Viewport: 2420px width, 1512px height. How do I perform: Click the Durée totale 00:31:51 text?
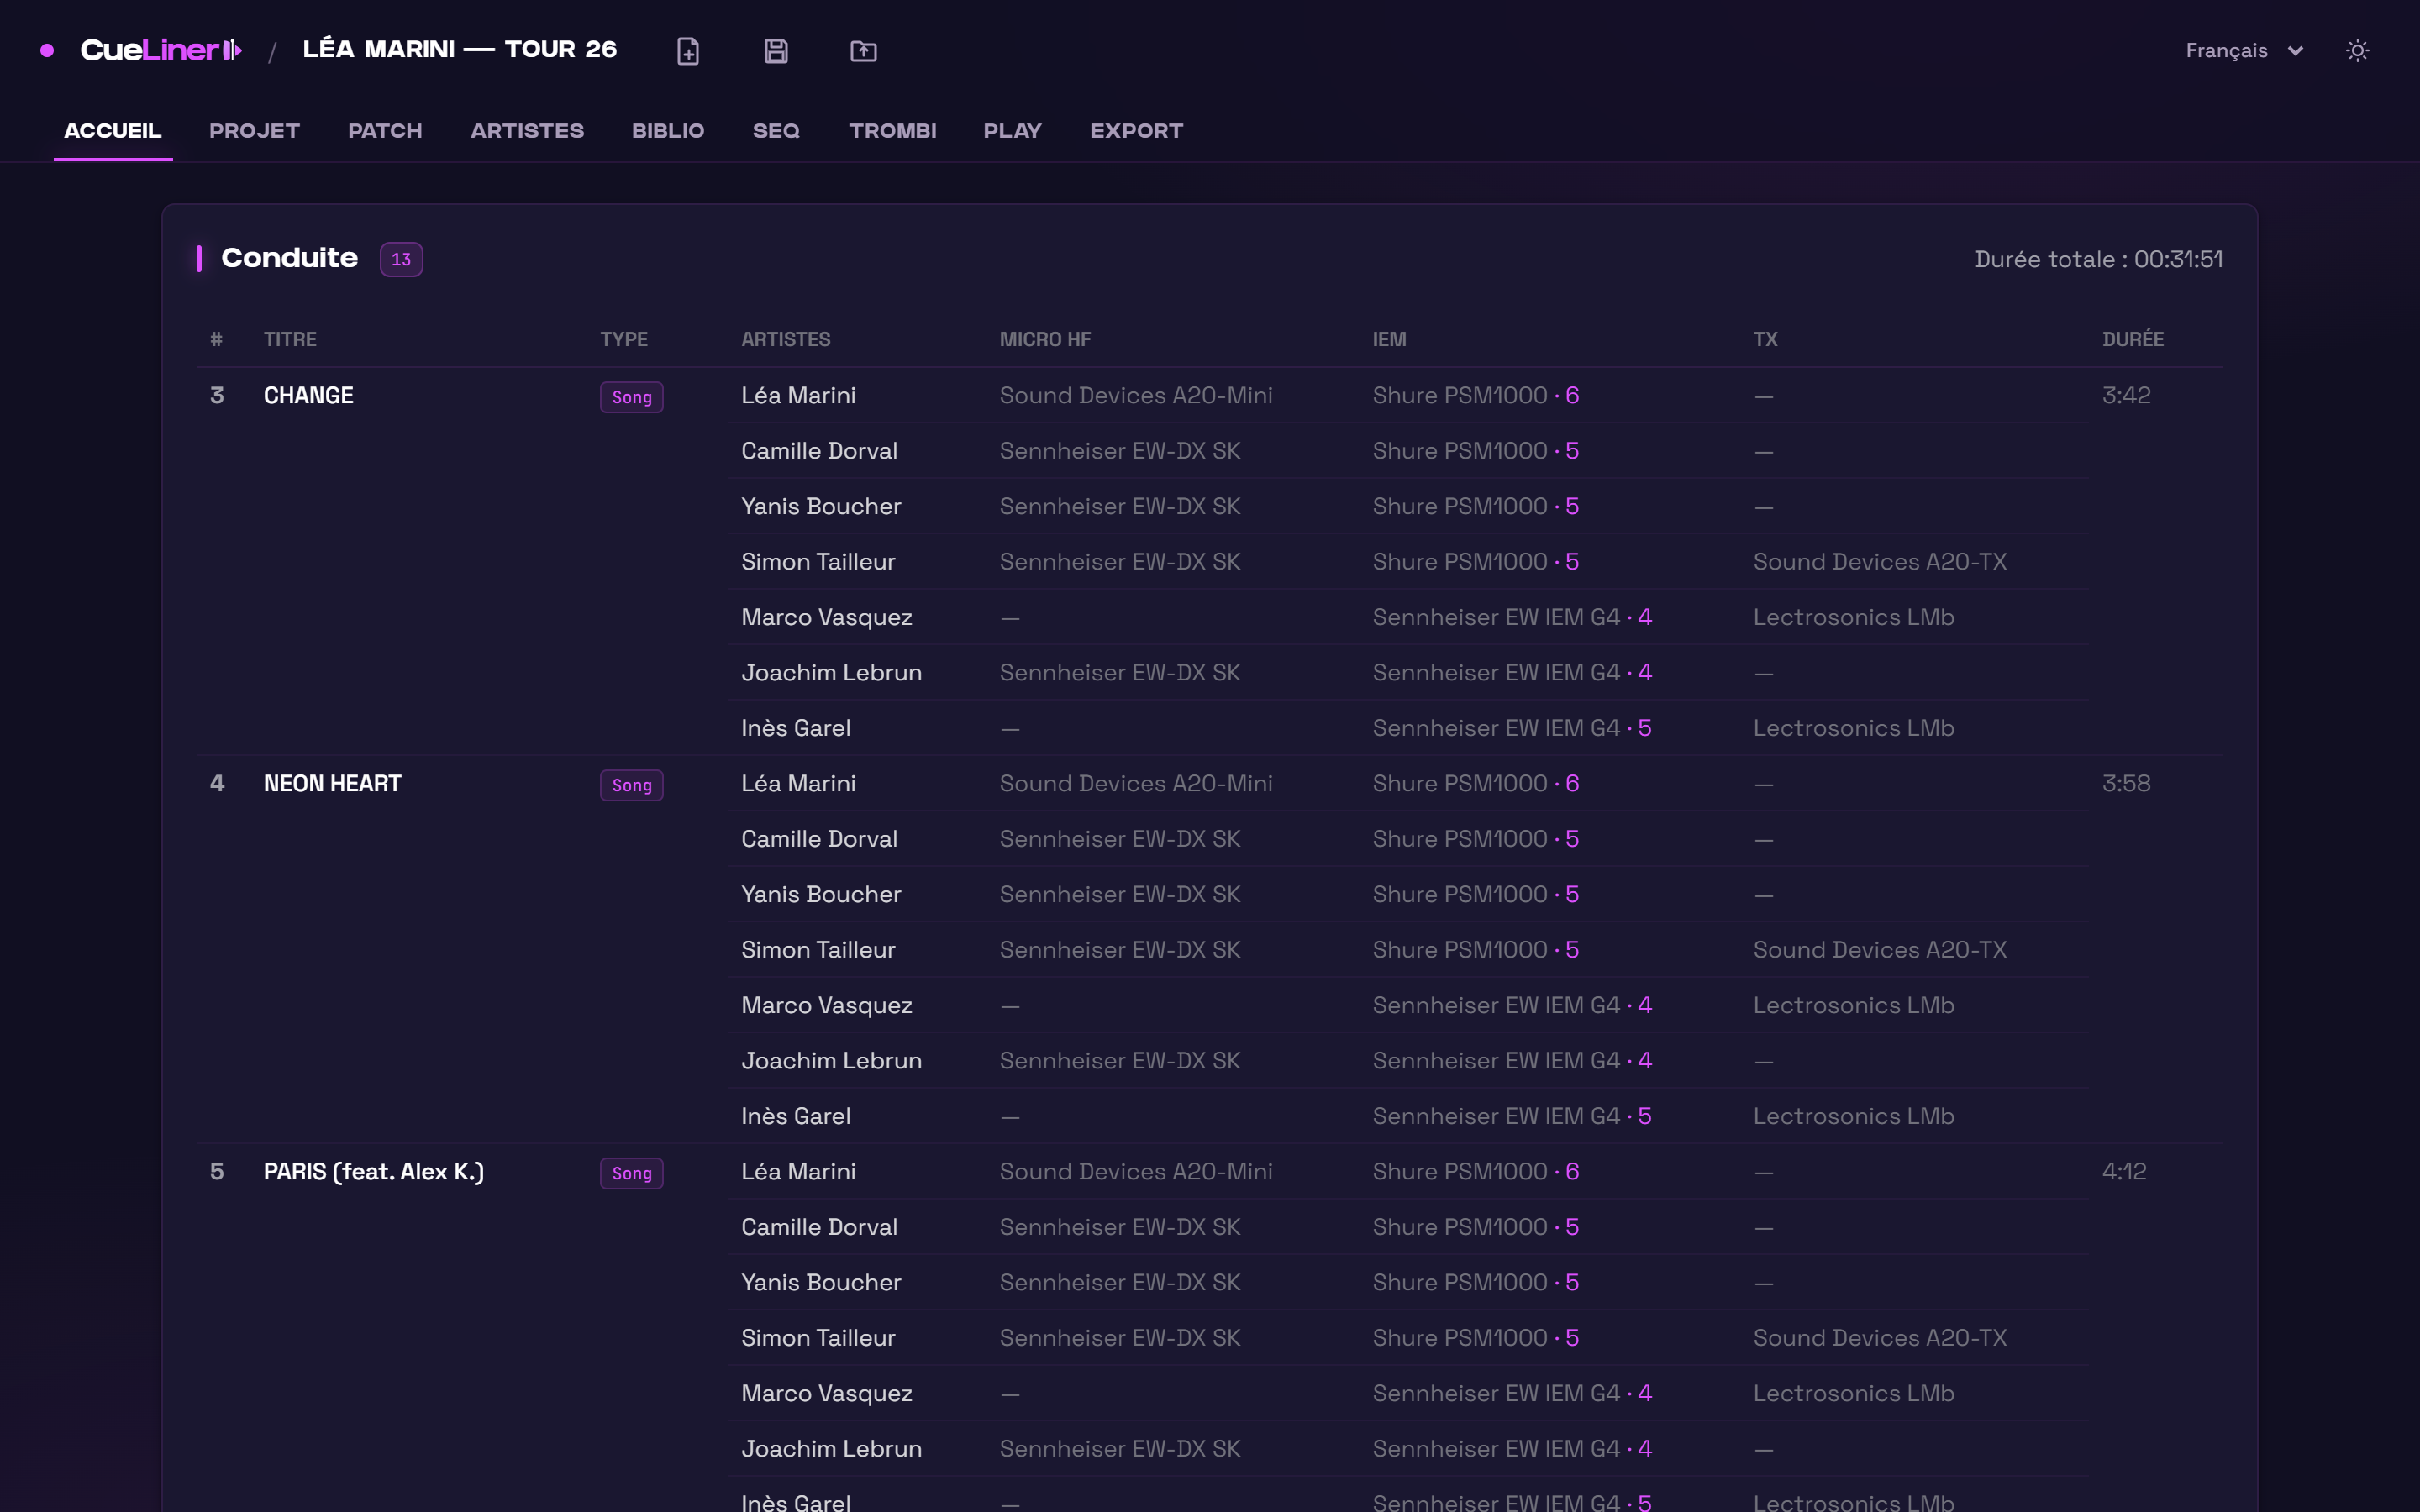click(2098, 259)
